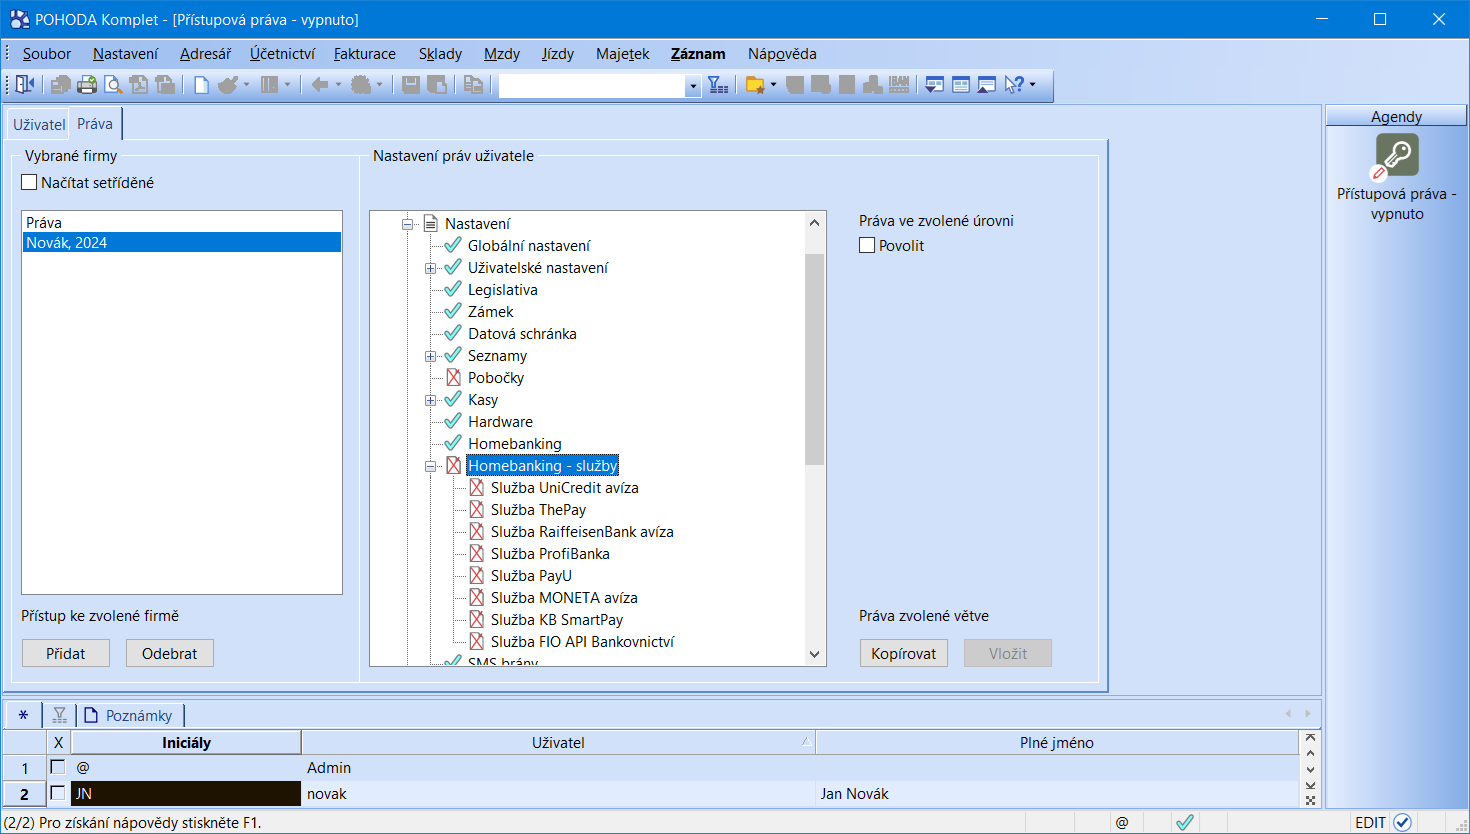
Task: Click the Přidat button
Action: pos(66,653)
